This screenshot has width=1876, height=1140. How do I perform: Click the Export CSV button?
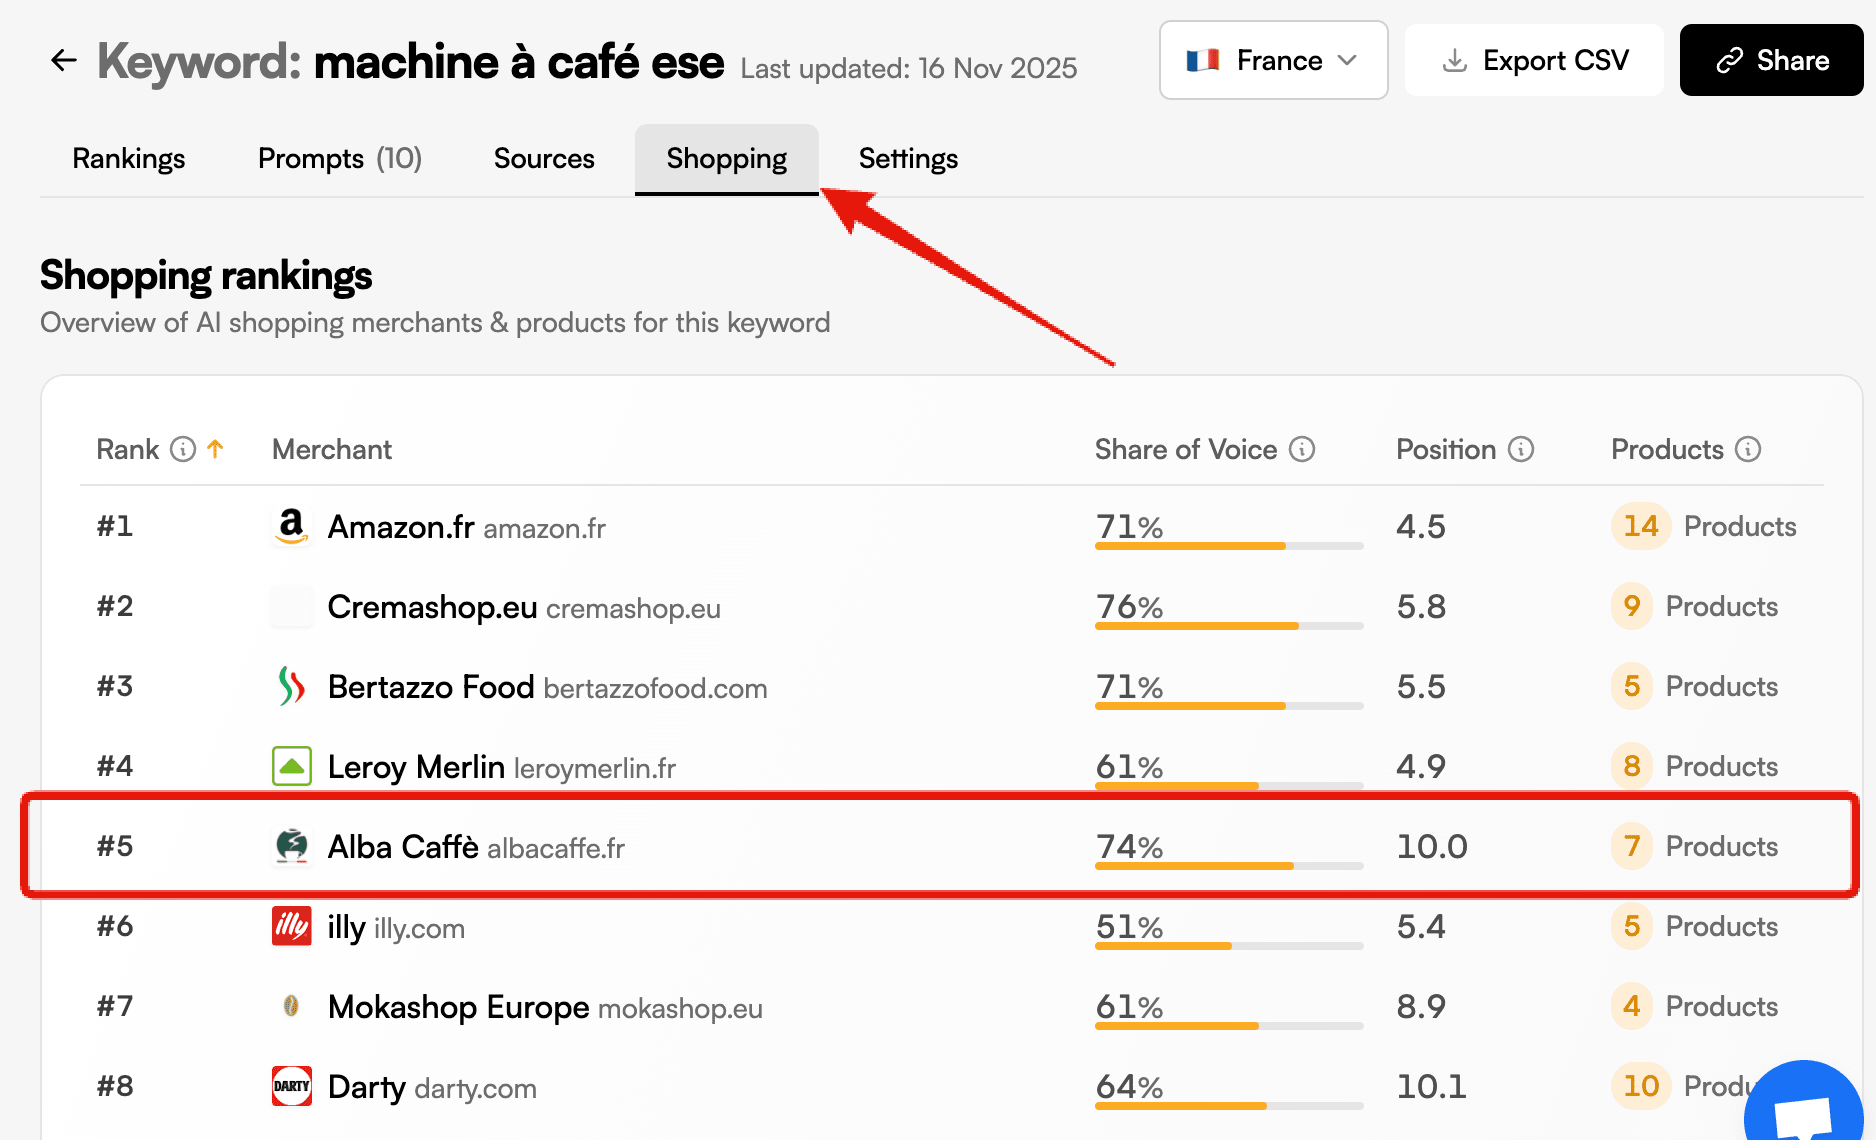click(x=1534, y=60)
